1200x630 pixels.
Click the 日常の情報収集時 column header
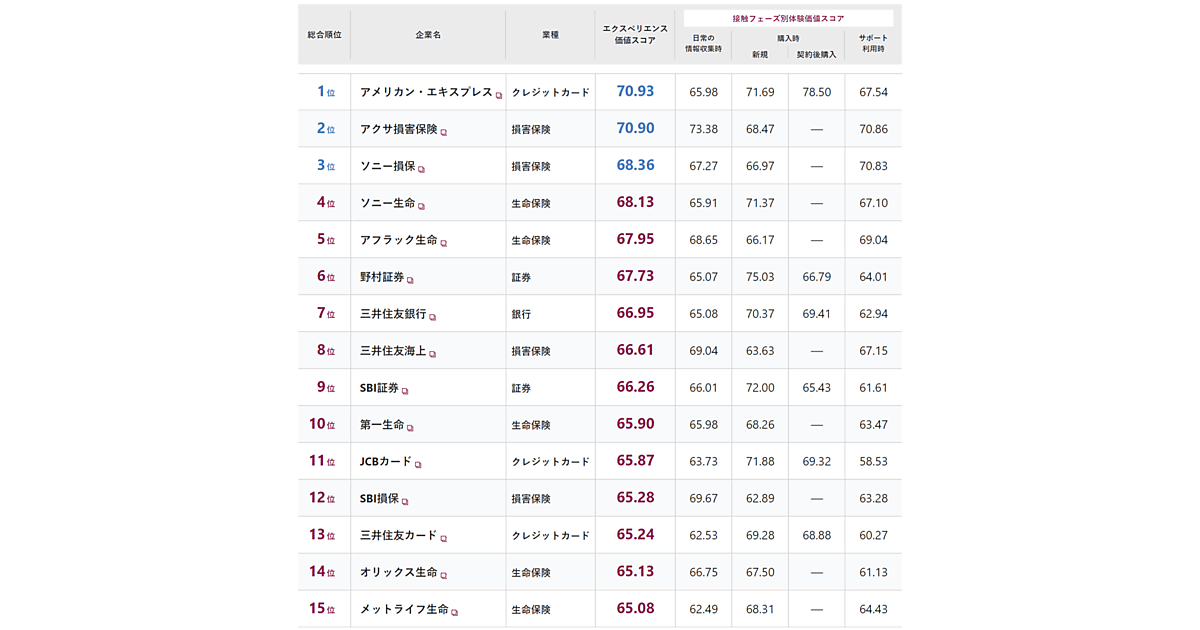pos(703,42)
